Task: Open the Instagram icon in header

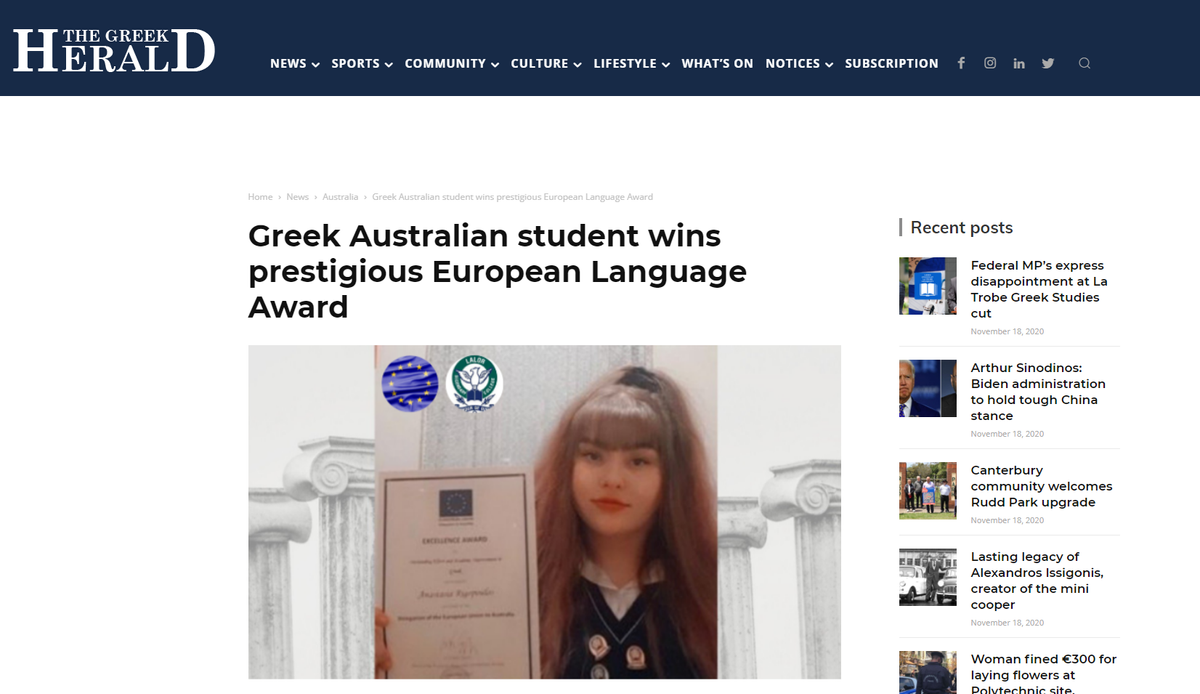Action: point(990,63)
